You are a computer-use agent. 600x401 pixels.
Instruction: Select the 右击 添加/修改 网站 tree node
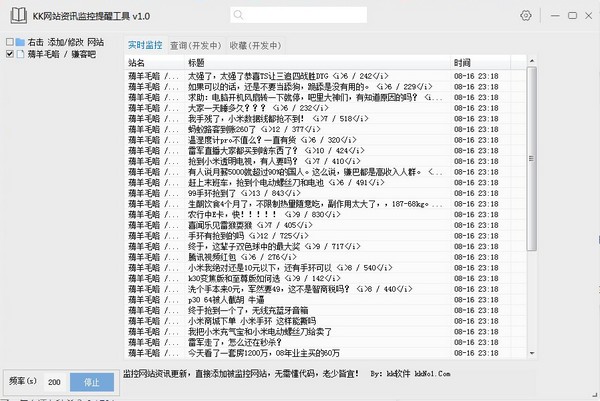(65, 42)
